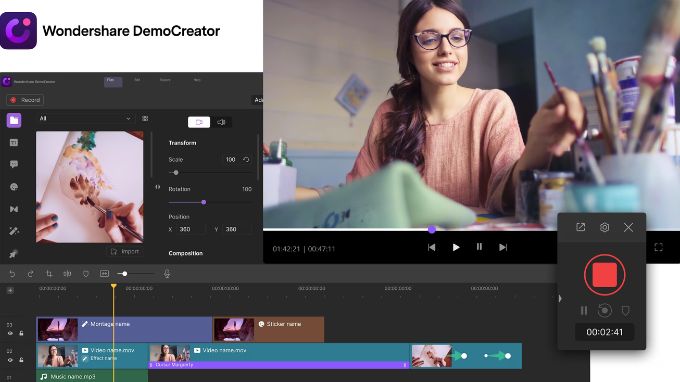Viewport: 680px width, 382px height.
Task: Toggle fullscreen preview icon
Action: coord(658,247)
